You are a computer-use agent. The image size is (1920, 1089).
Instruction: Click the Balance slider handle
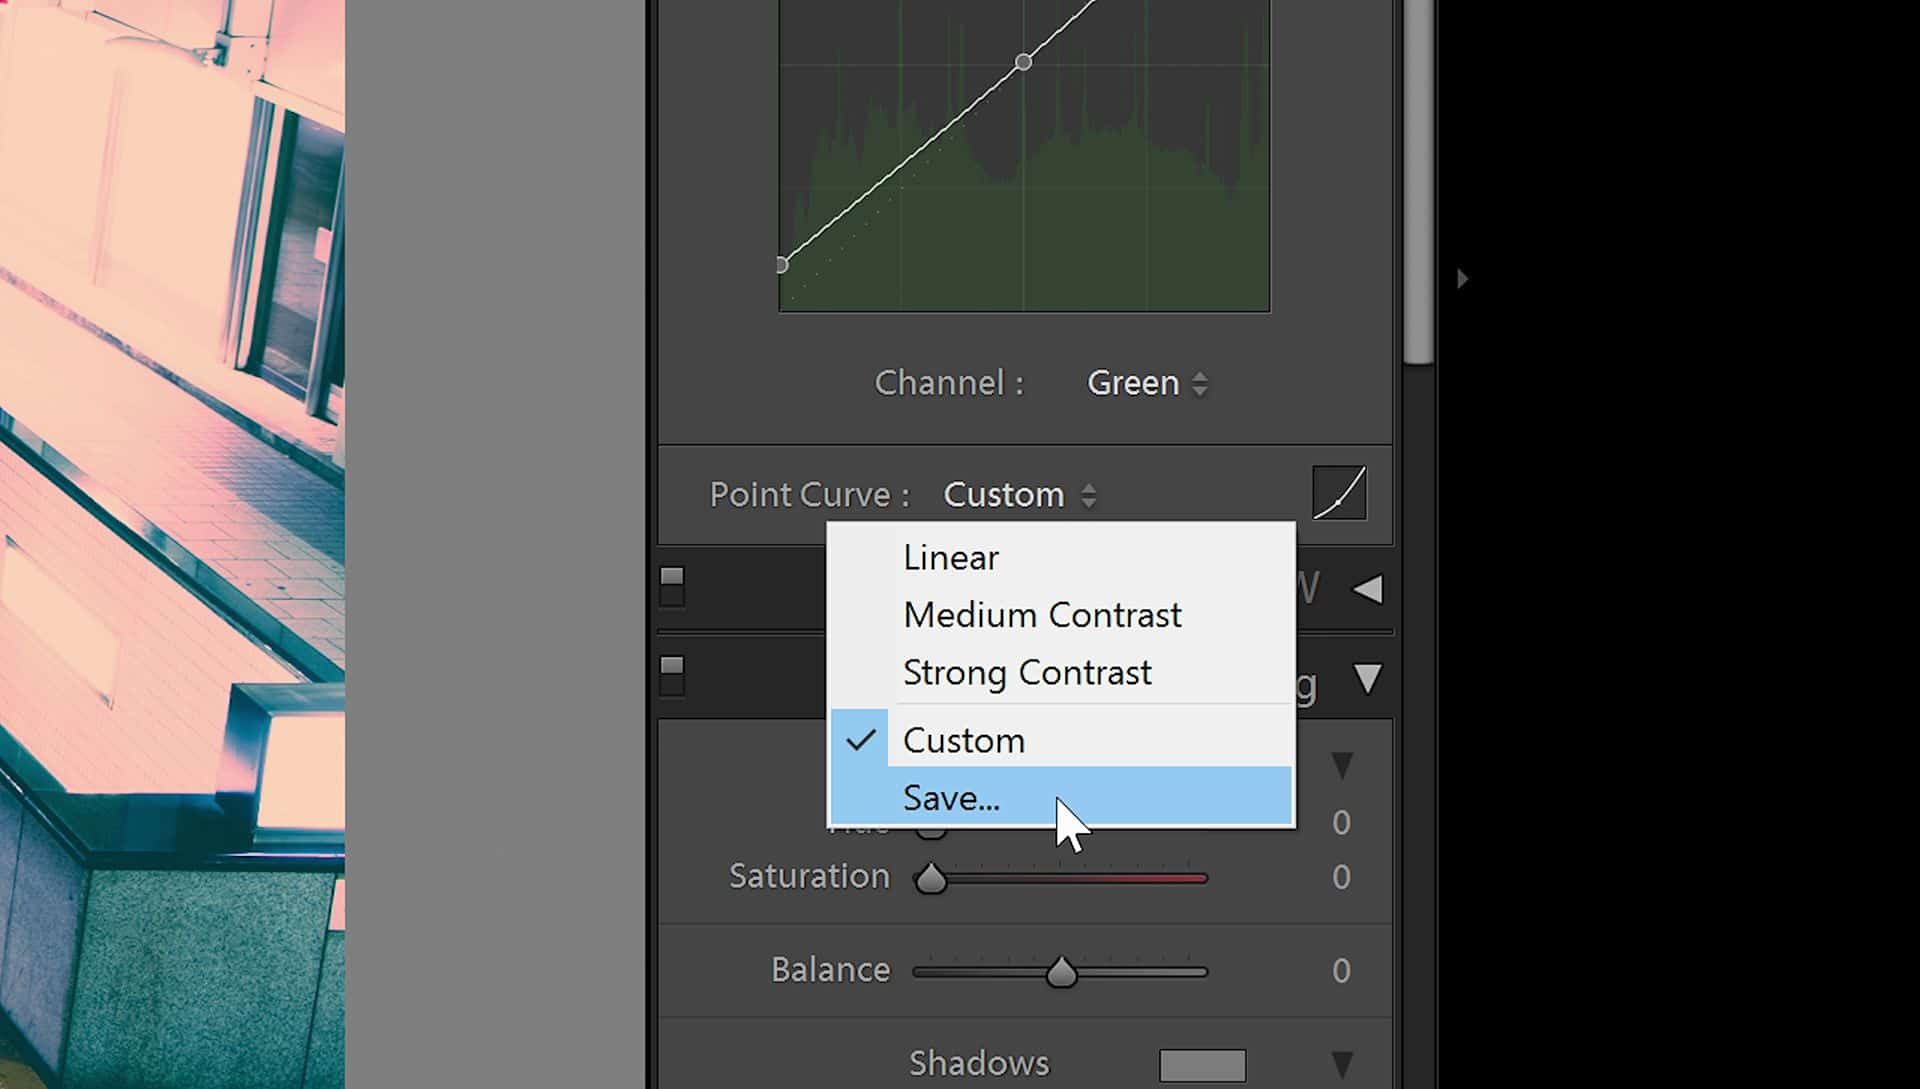pyautogui.click(x=1061, y=972)
